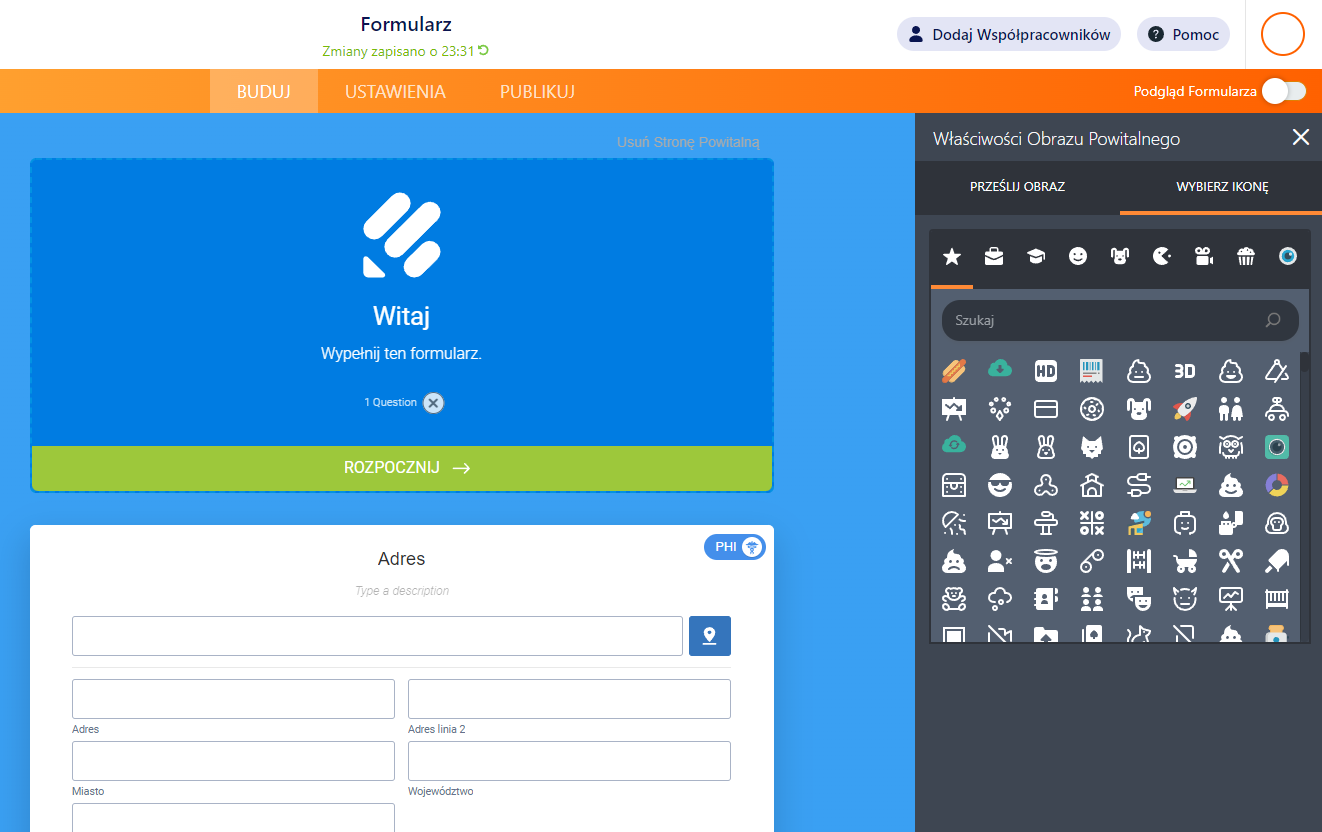Click the revert changes icon beside save time

pyautogui.click(x=484, y=50)
